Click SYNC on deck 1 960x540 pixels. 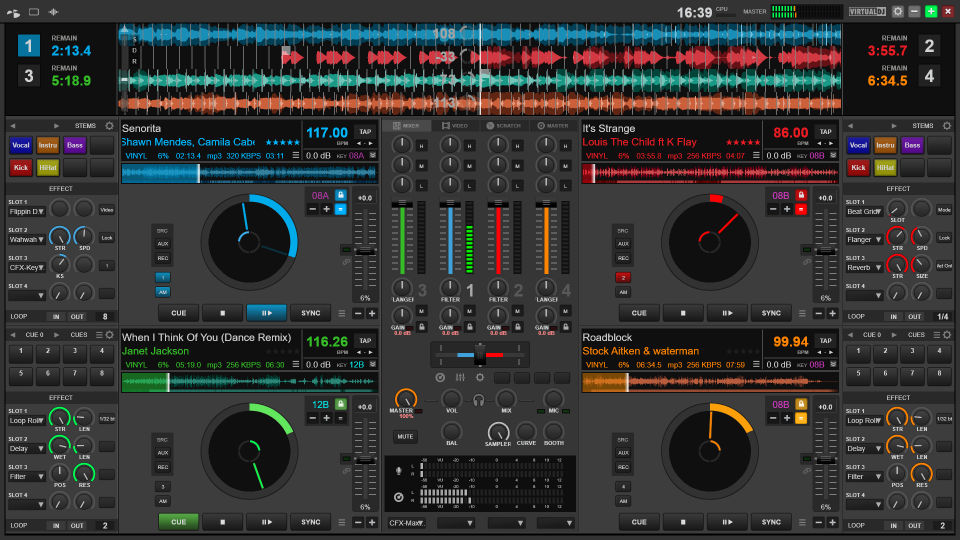pyautogui.click(x=310, y=313)
